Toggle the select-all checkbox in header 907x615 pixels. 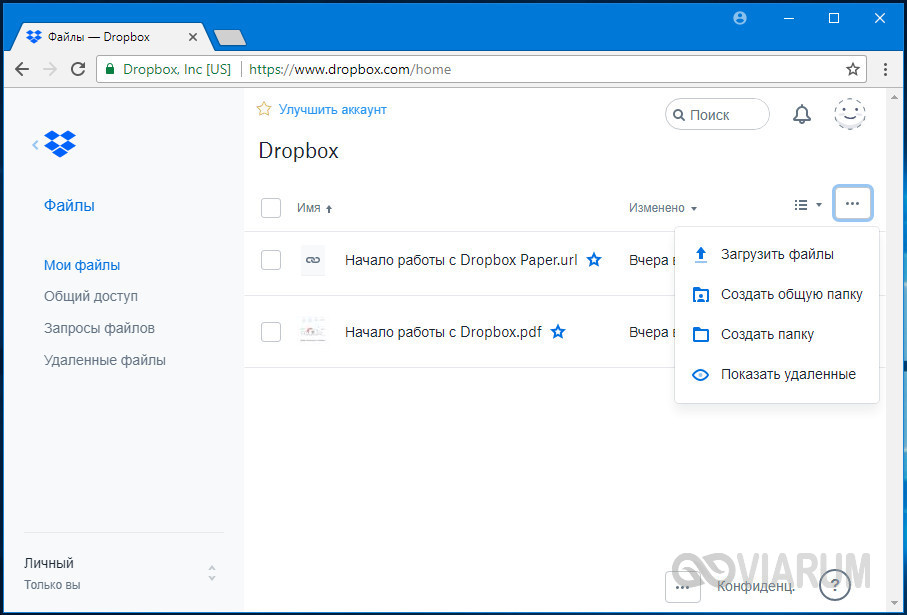(x=271, y=207)
